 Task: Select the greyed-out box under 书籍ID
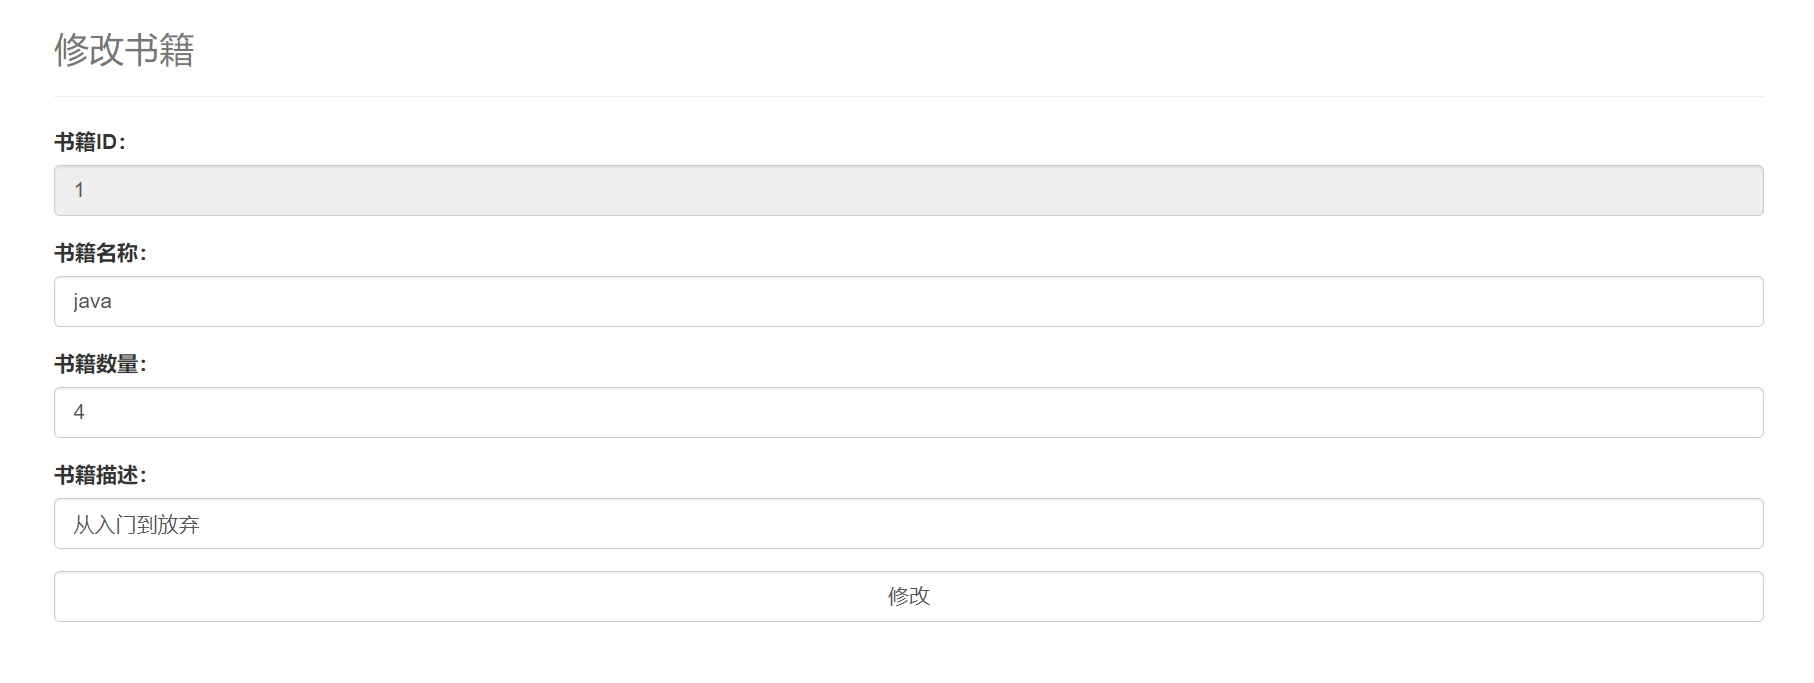(x=908, y=190)
